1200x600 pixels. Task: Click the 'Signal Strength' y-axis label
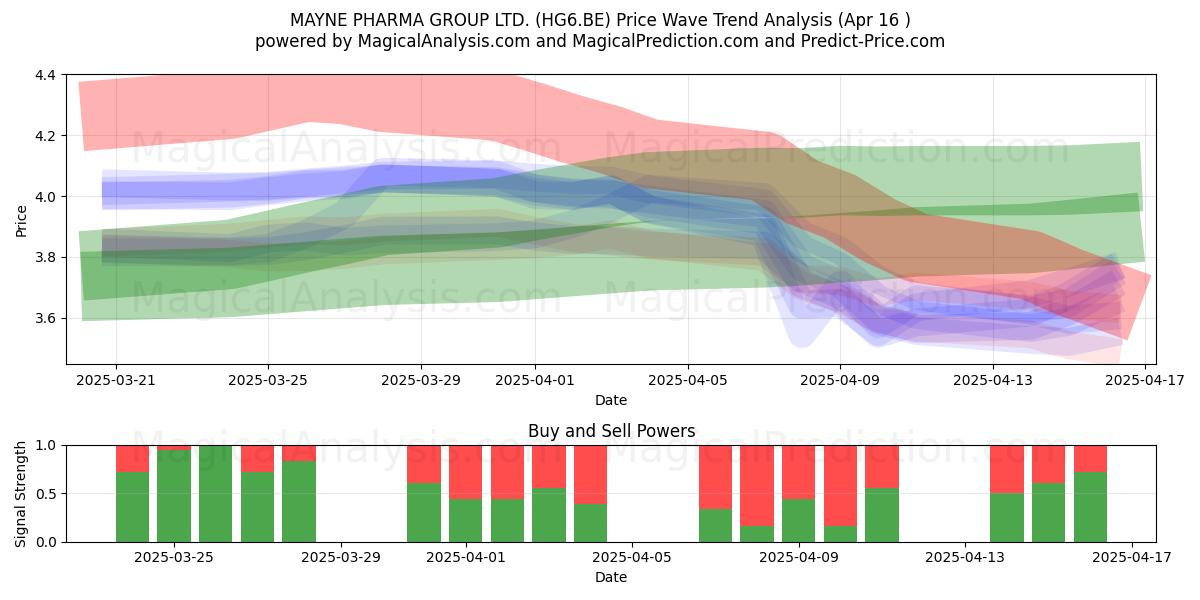22,493
